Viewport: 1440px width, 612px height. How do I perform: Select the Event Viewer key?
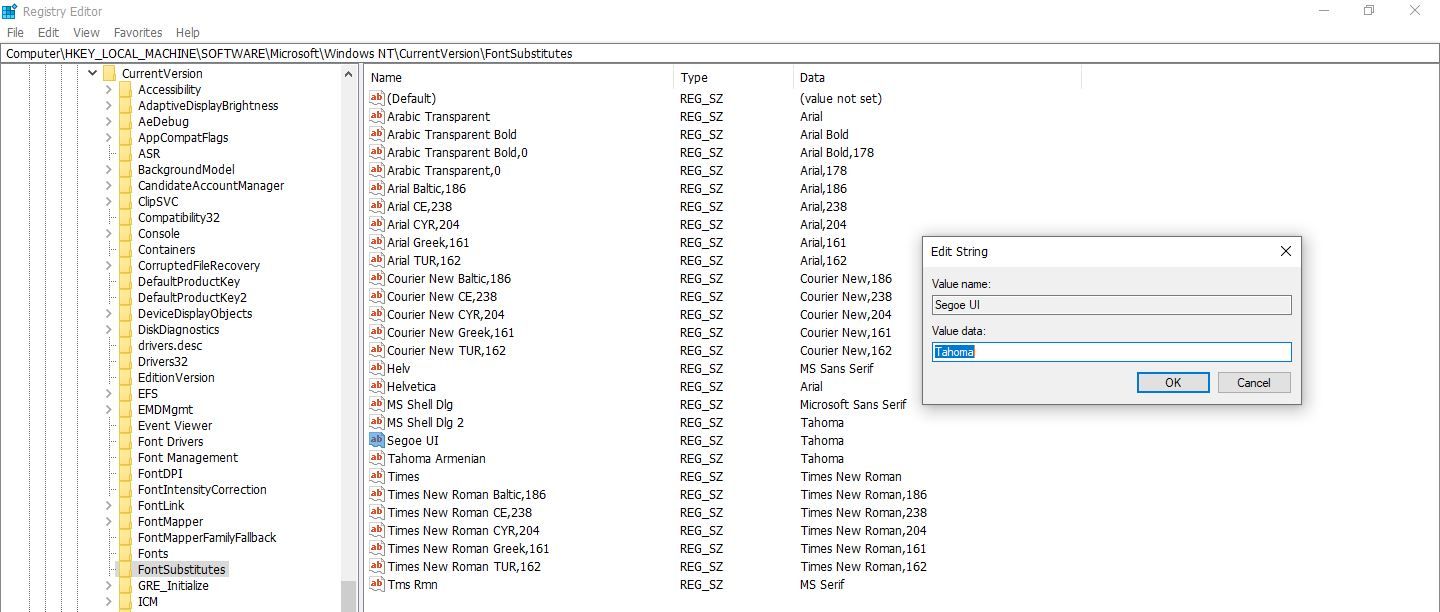[x=175, y=425]
